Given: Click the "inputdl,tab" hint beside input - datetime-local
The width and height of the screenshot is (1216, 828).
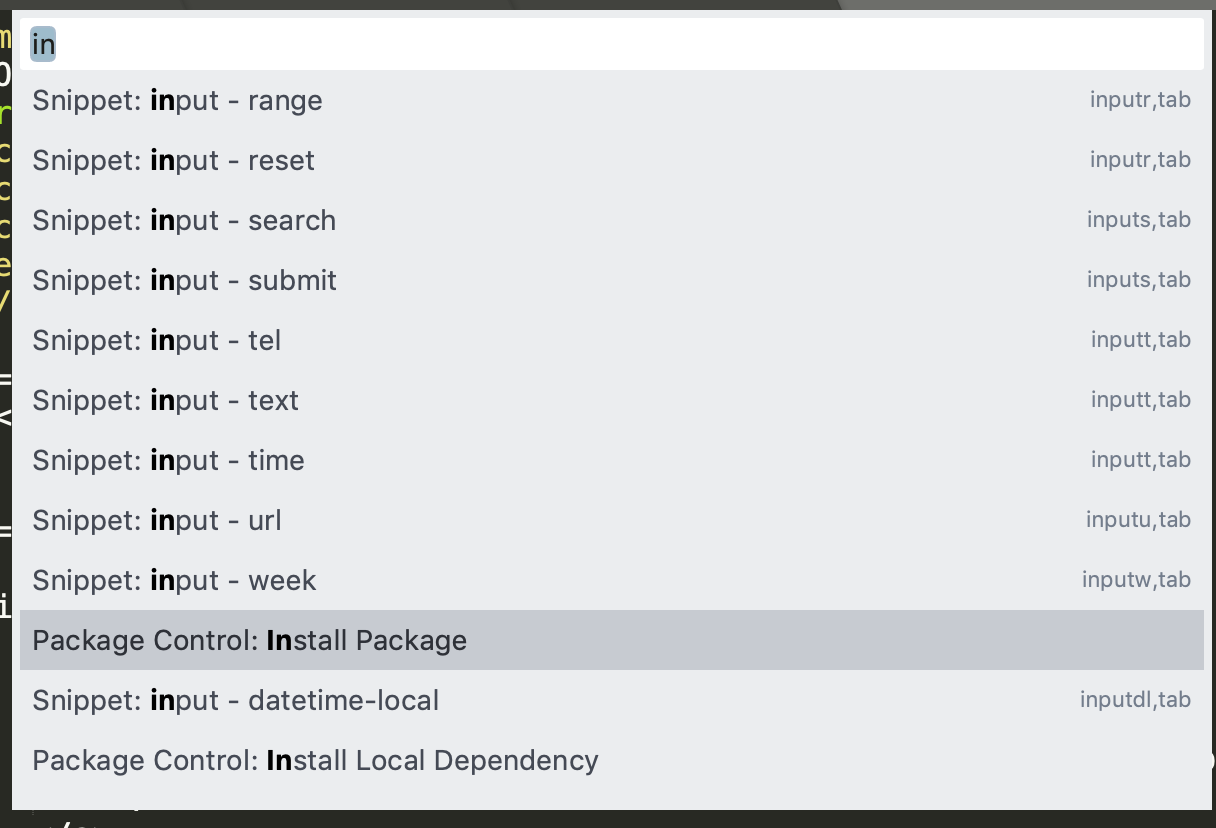Looking at the screenshot, I should [1136, 700].
